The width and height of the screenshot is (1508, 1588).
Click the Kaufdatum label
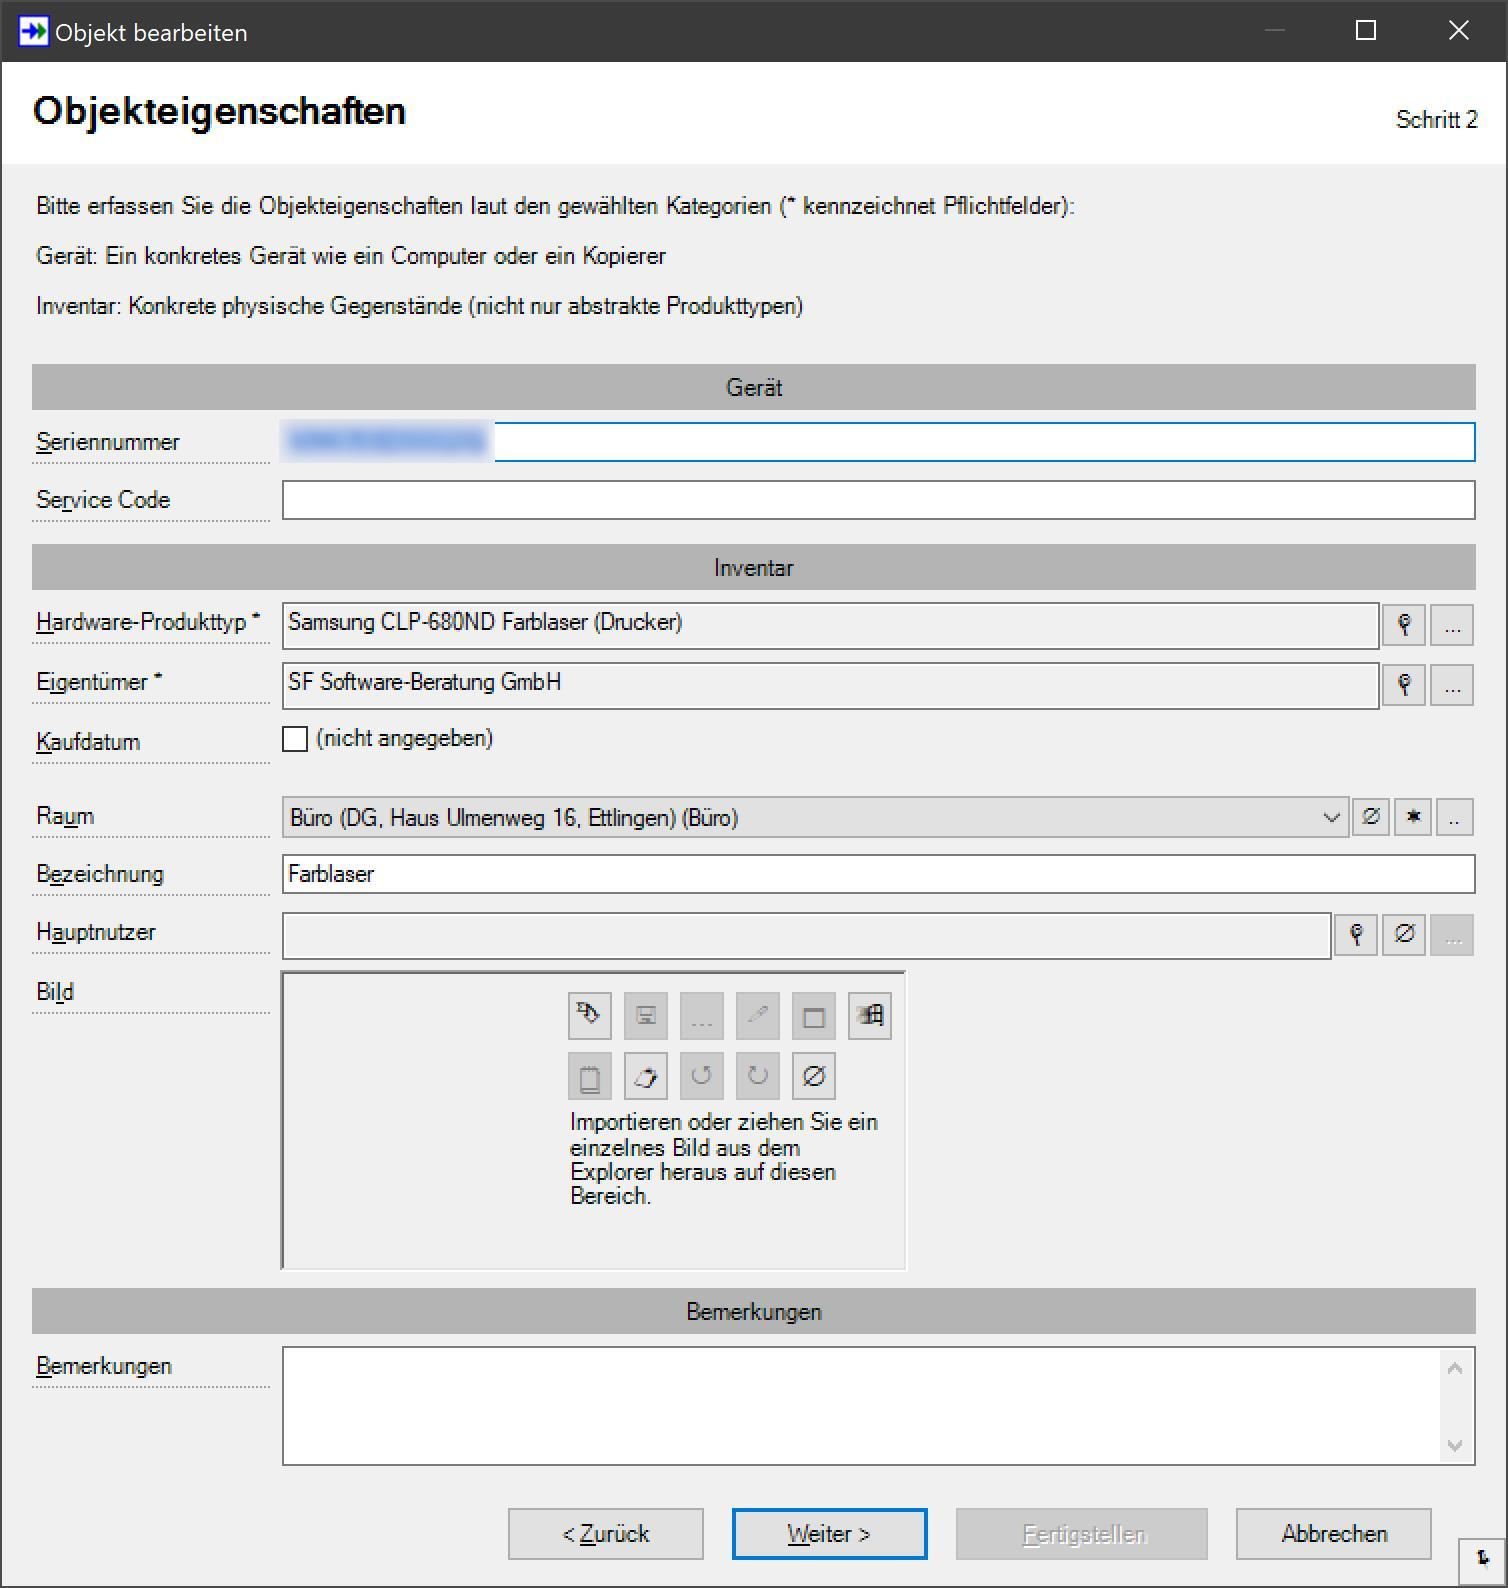[88, 742]
